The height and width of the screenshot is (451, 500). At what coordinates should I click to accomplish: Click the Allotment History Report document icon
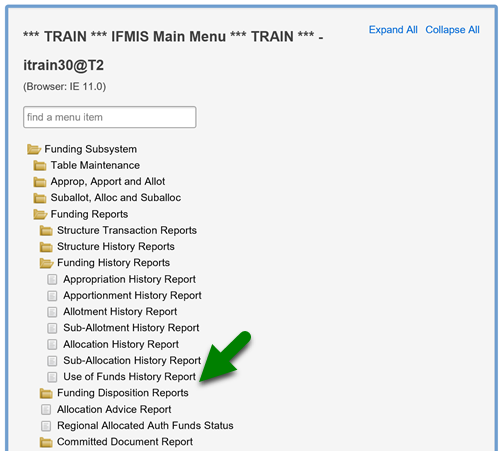52,312
